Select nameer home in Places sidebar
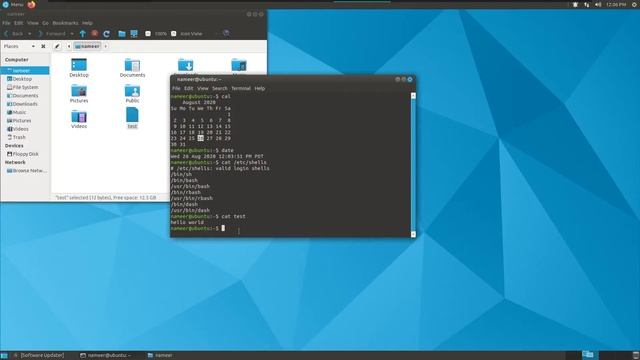 coord(25,71)
